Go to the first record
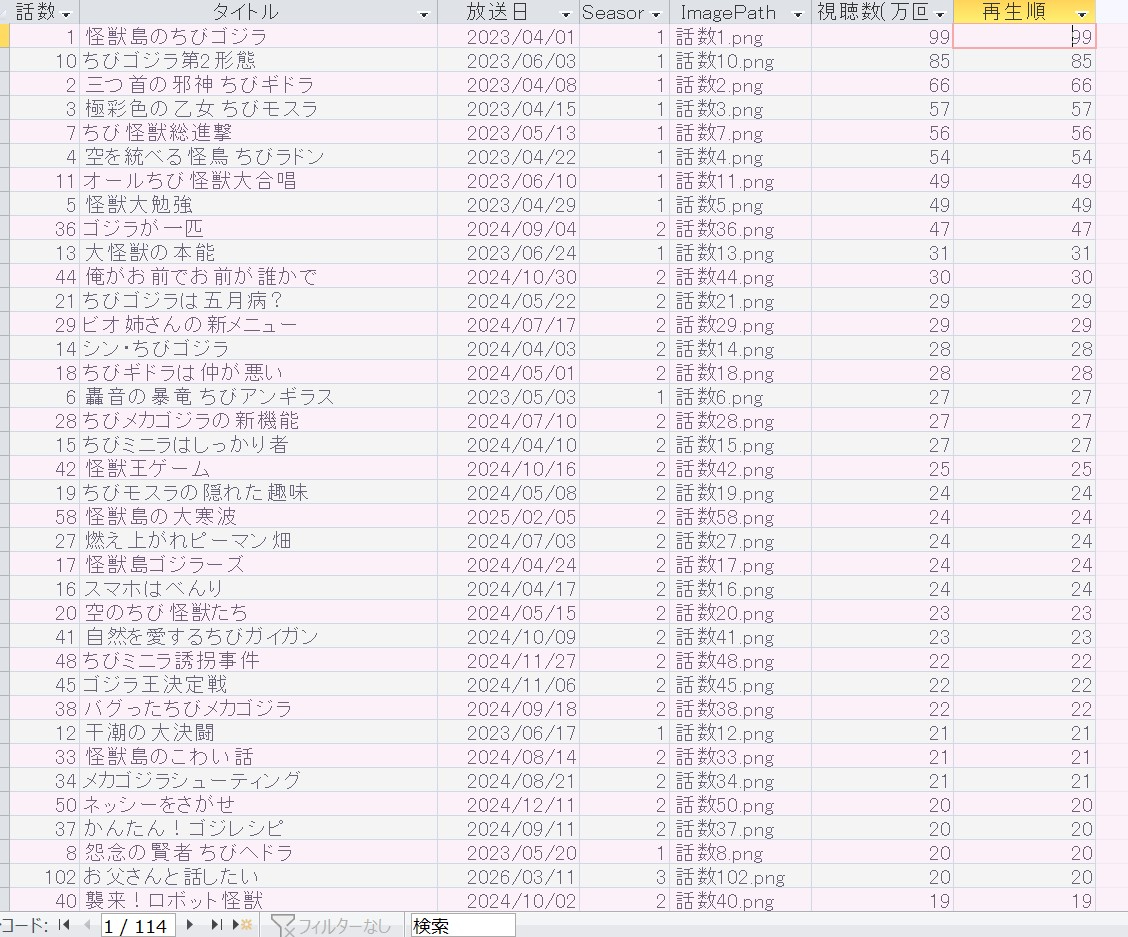This screenshot has height=937, width=1128. coord(63,925)
